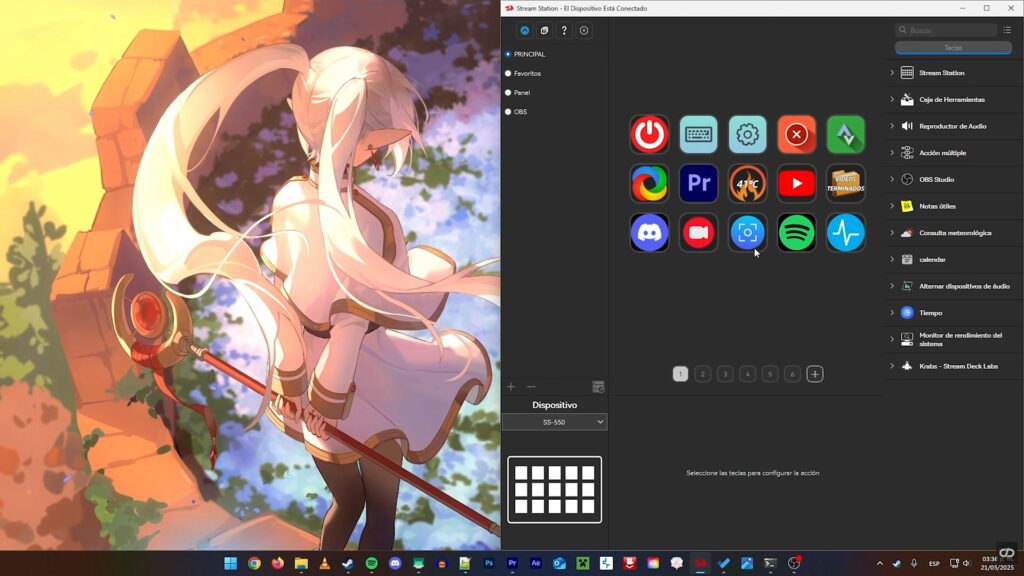This screenshot has width=1024, height=576.
Task: Click the blue home icon in toolbar
Action: tap(524, 30)
